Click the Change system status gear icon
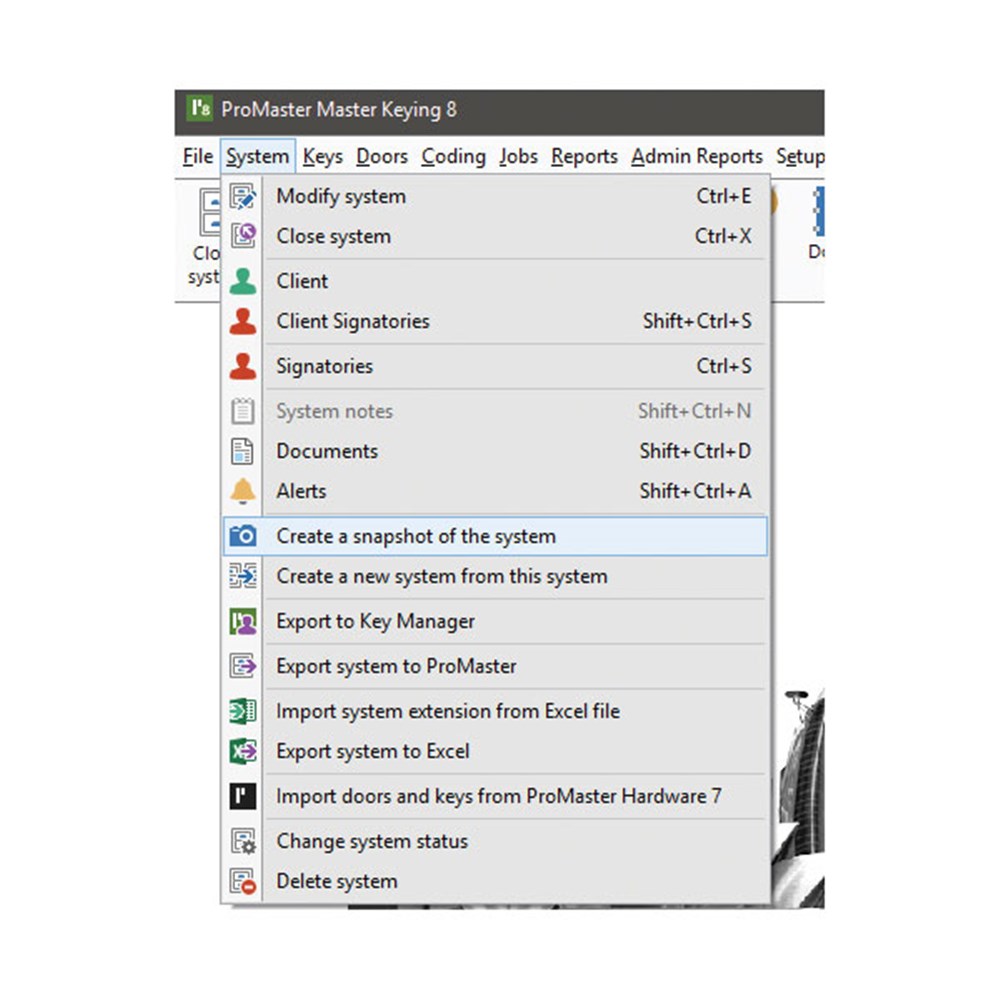This screenshot has width=1000, height=1000. pos(242,841)
